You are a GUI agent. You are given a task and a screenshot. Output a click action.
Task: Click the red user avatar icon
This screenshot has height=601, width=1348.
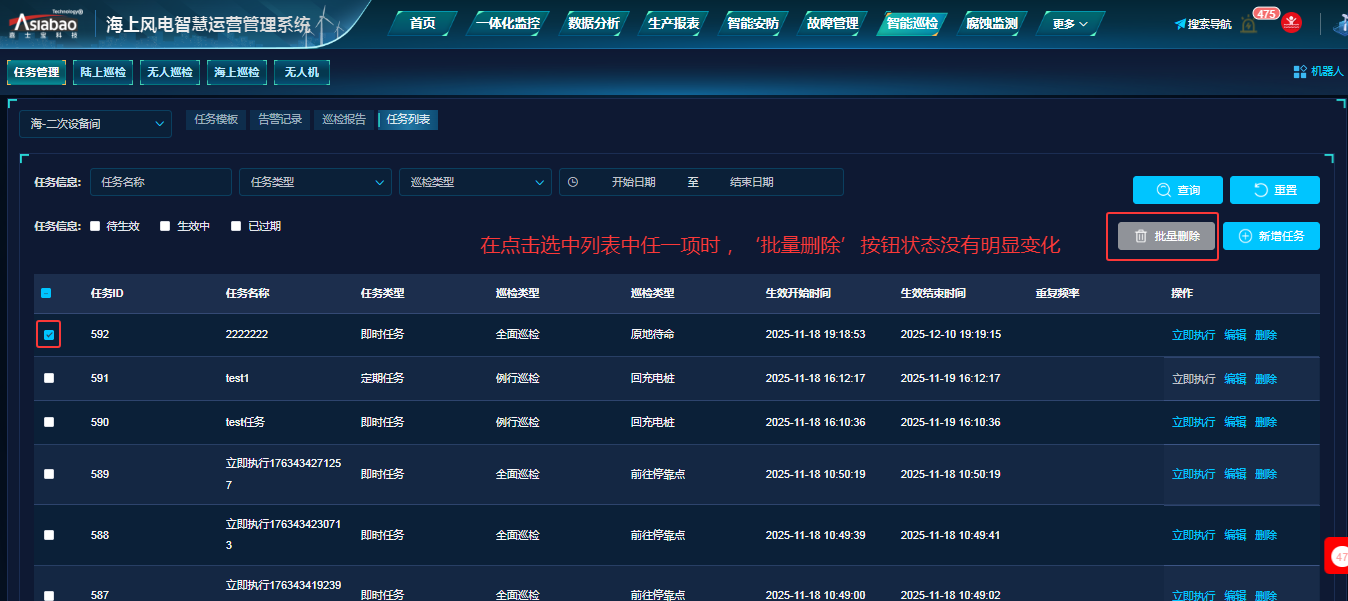[x=1291, y=22]
